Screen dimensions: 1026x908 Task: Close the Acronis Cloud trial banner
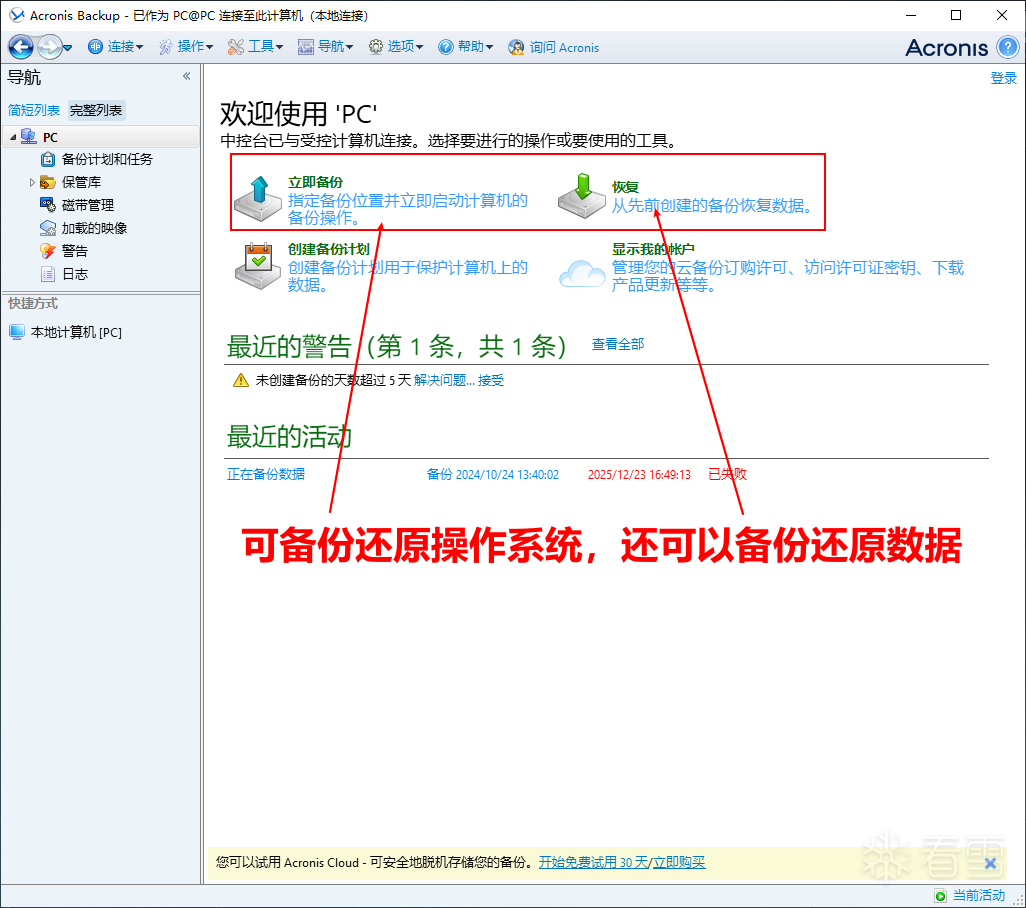tap(990, 864)
